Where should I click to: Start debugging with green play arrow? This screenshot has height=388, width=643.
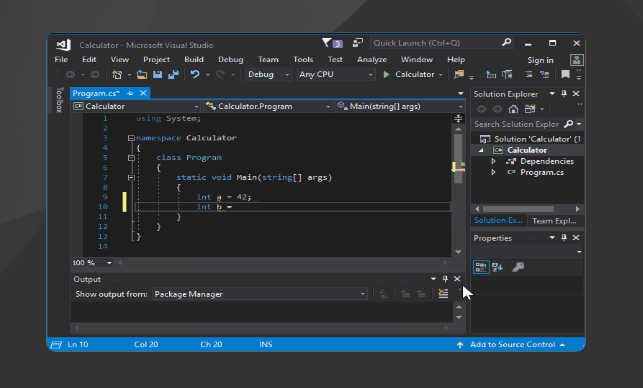point(386,74)
